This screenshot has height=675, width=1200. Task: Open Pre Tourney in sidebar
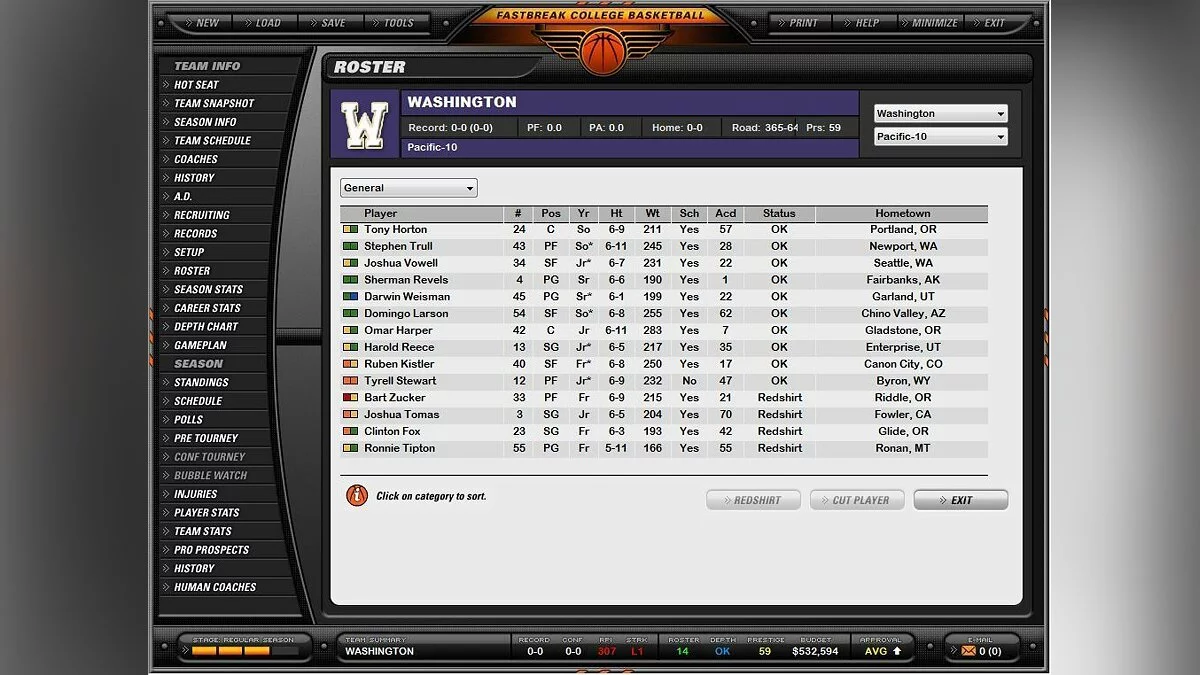coord(206,439)
